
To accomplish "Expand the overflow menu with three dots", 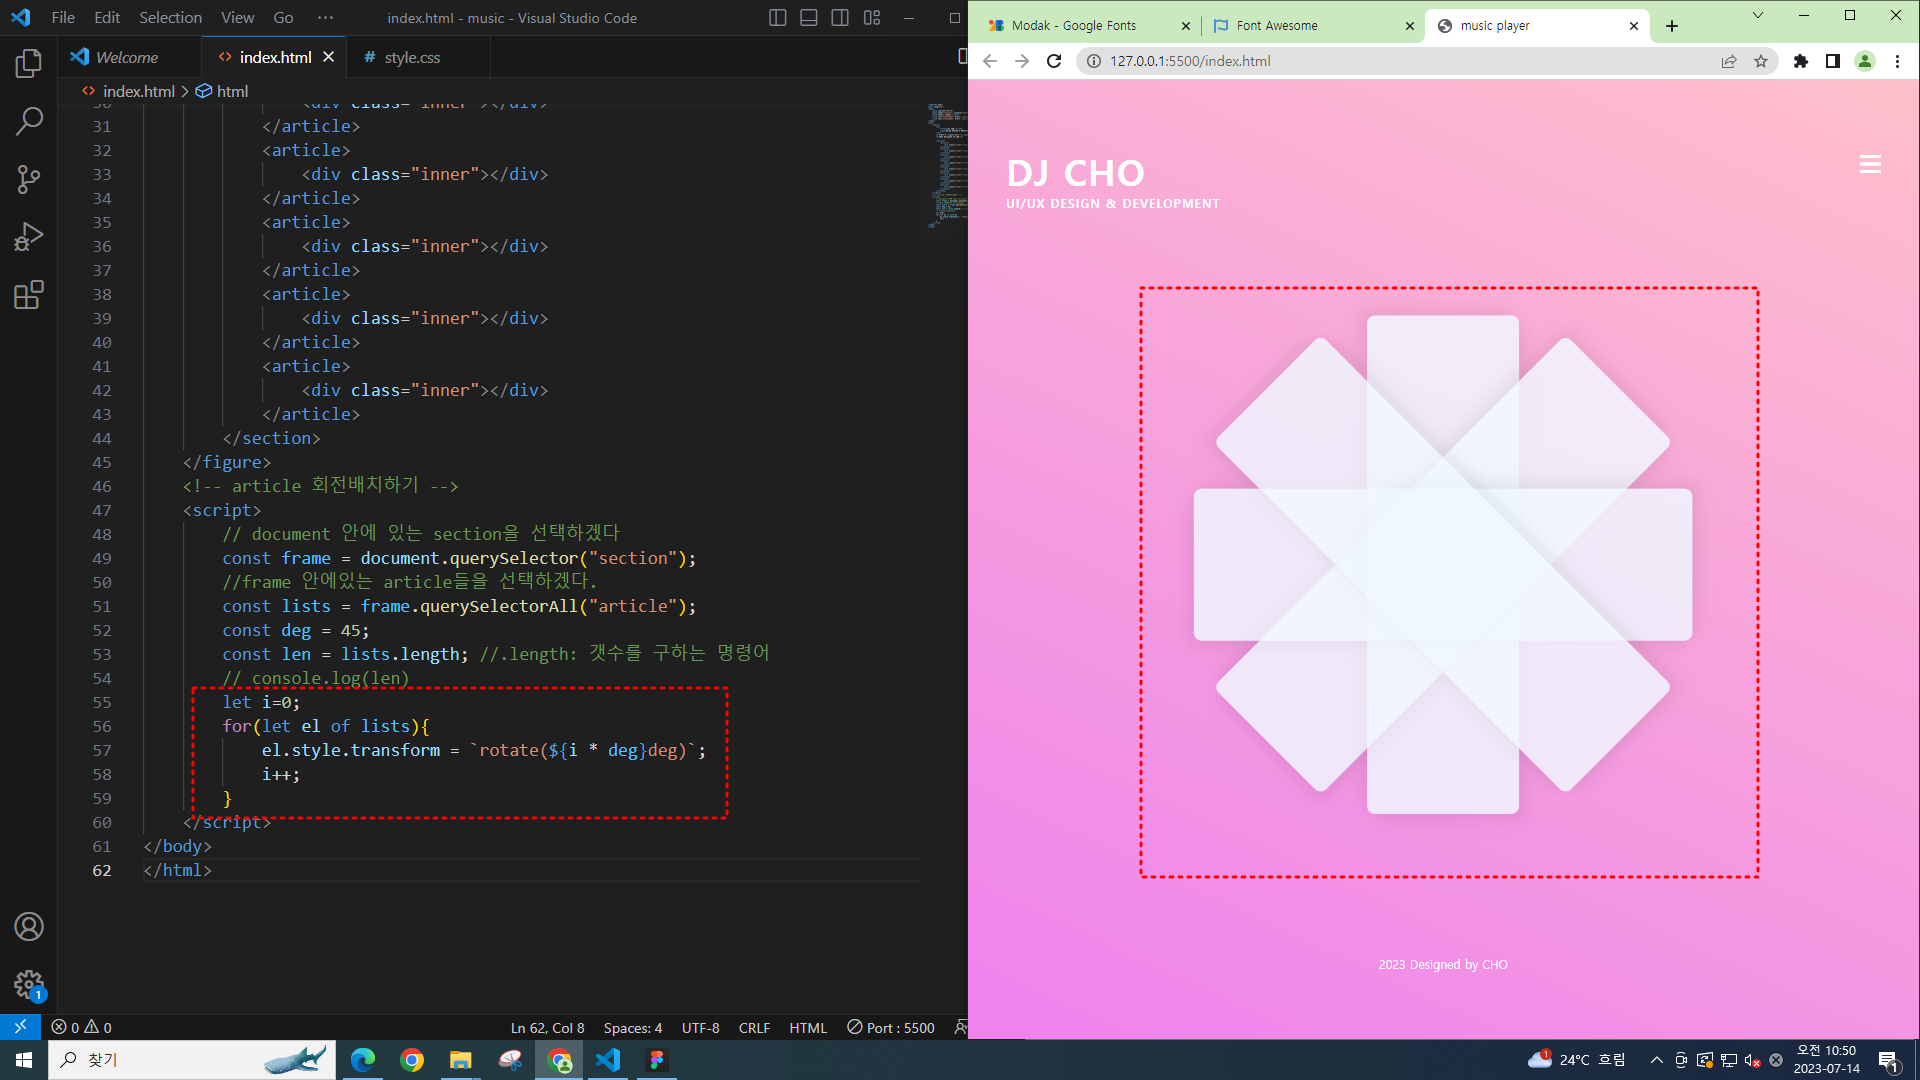I will click(x=325, y=18).
